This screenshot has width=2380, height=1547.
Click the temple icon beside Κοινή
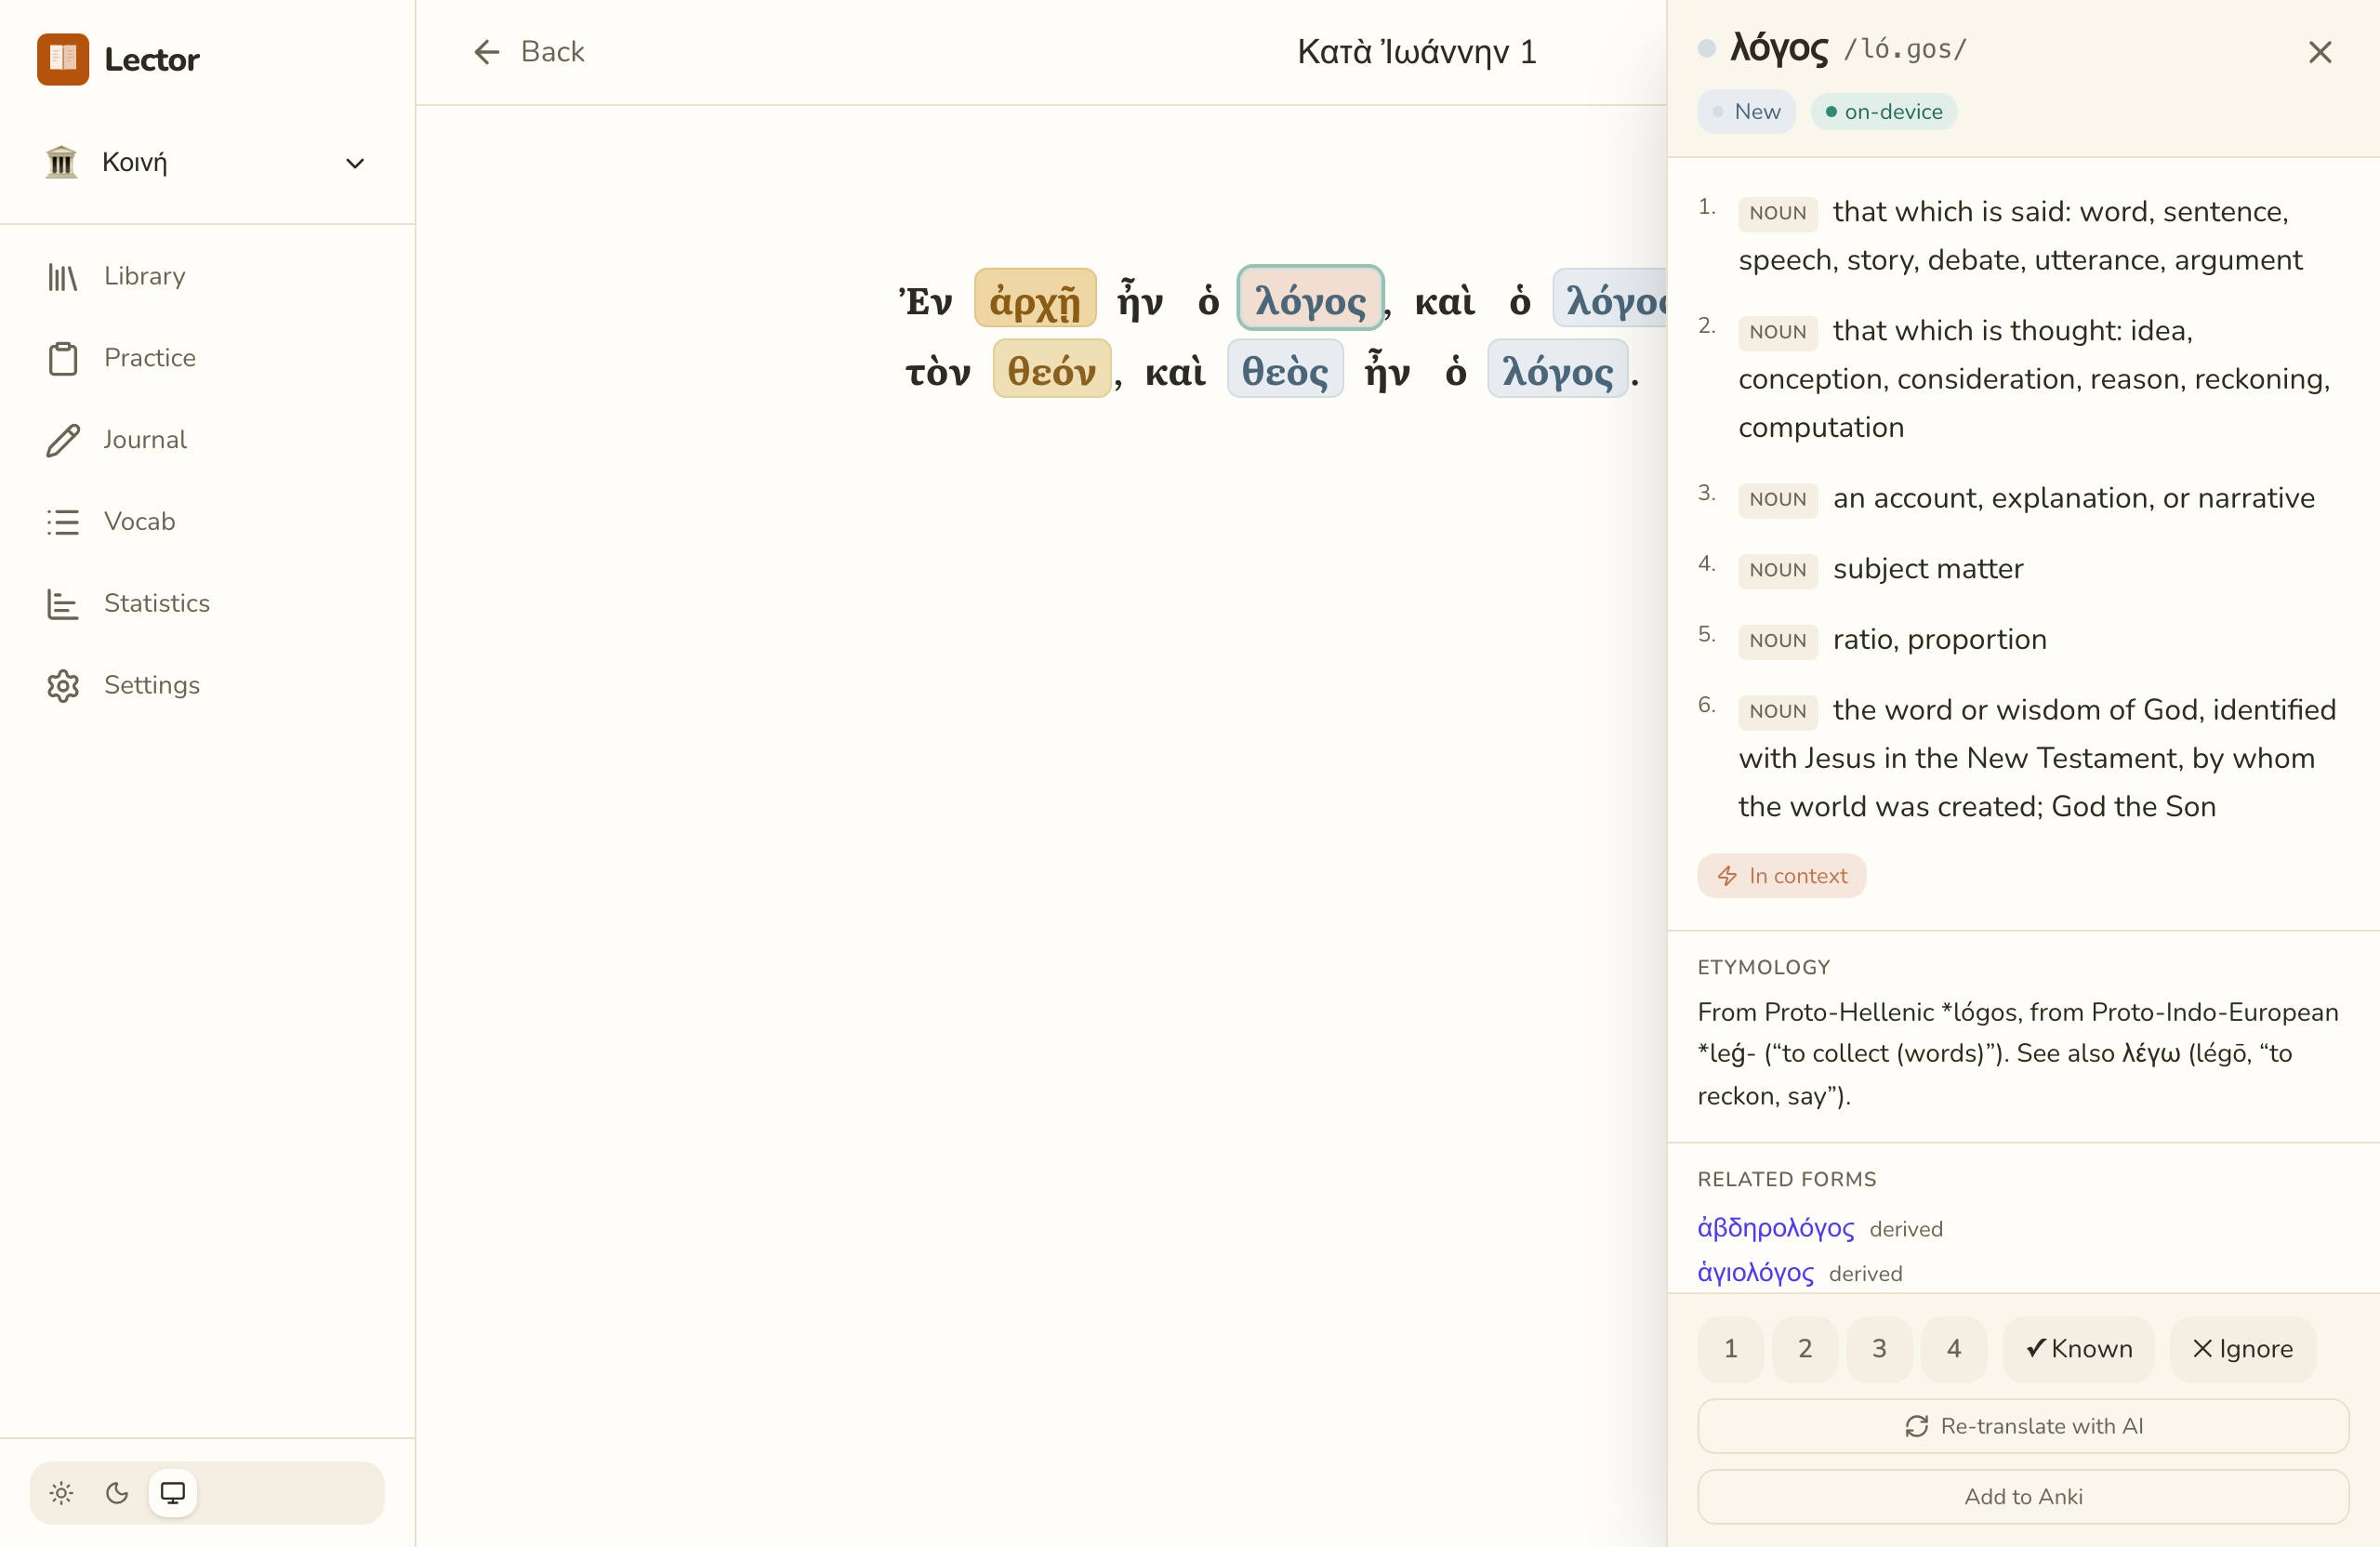click(61, 162)
